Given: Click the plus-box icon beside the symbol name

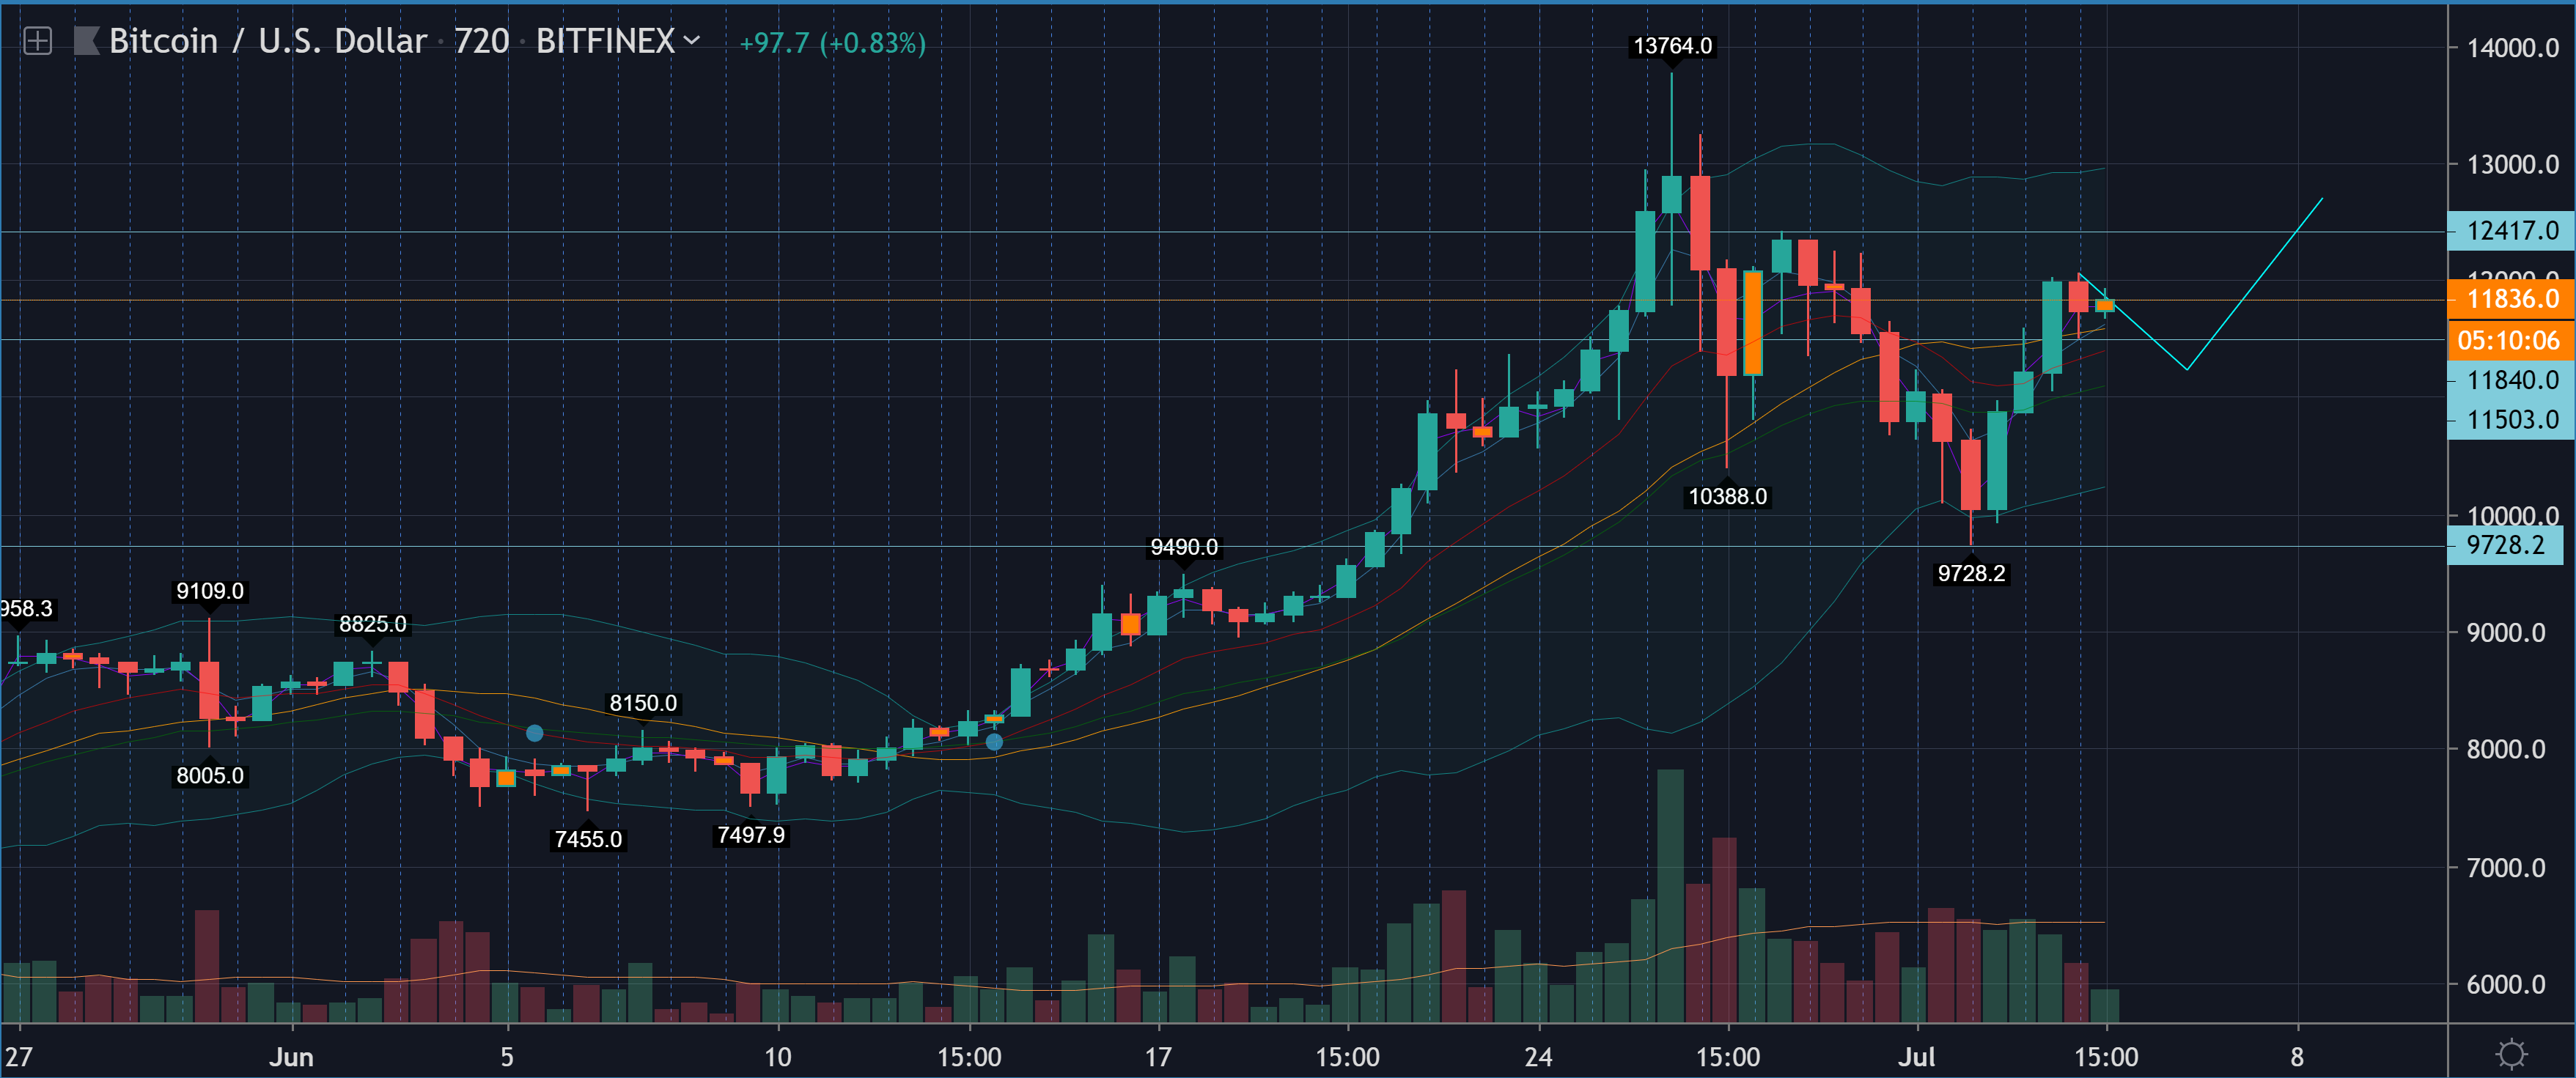Looking at the screenshot, I should [x=37, y=41].
